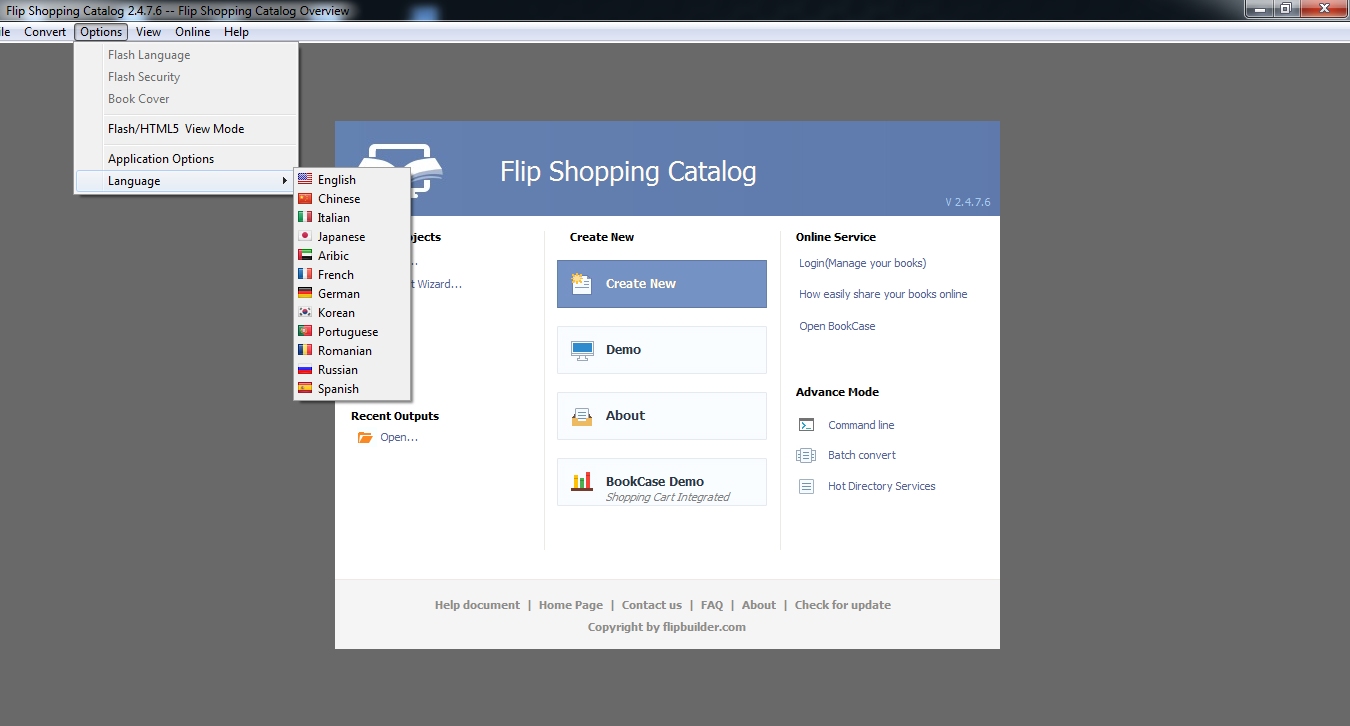This screenshot has width=1350, height=726.
Task: Open the Help menu
Action: pos(236,32)
